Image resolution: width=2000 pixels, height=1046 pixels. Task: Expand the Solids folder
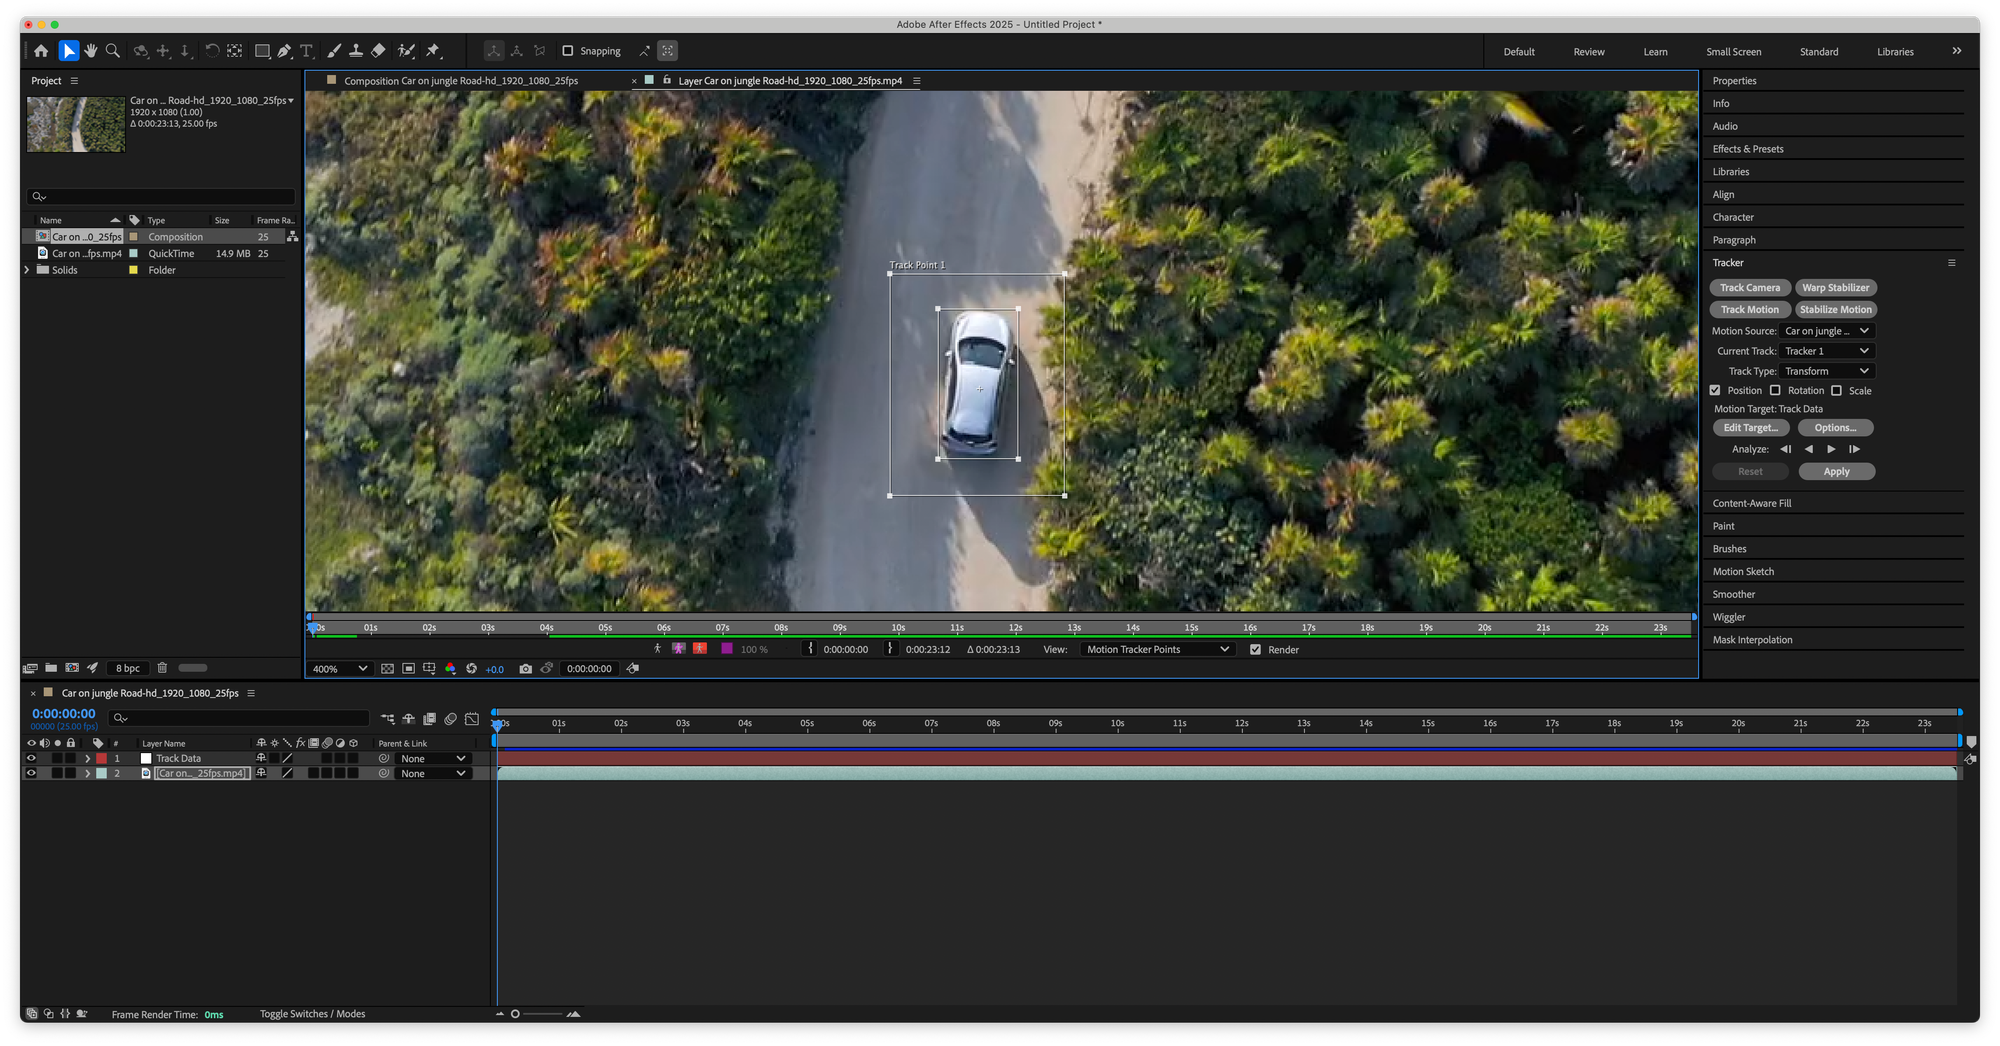point(27,270)
